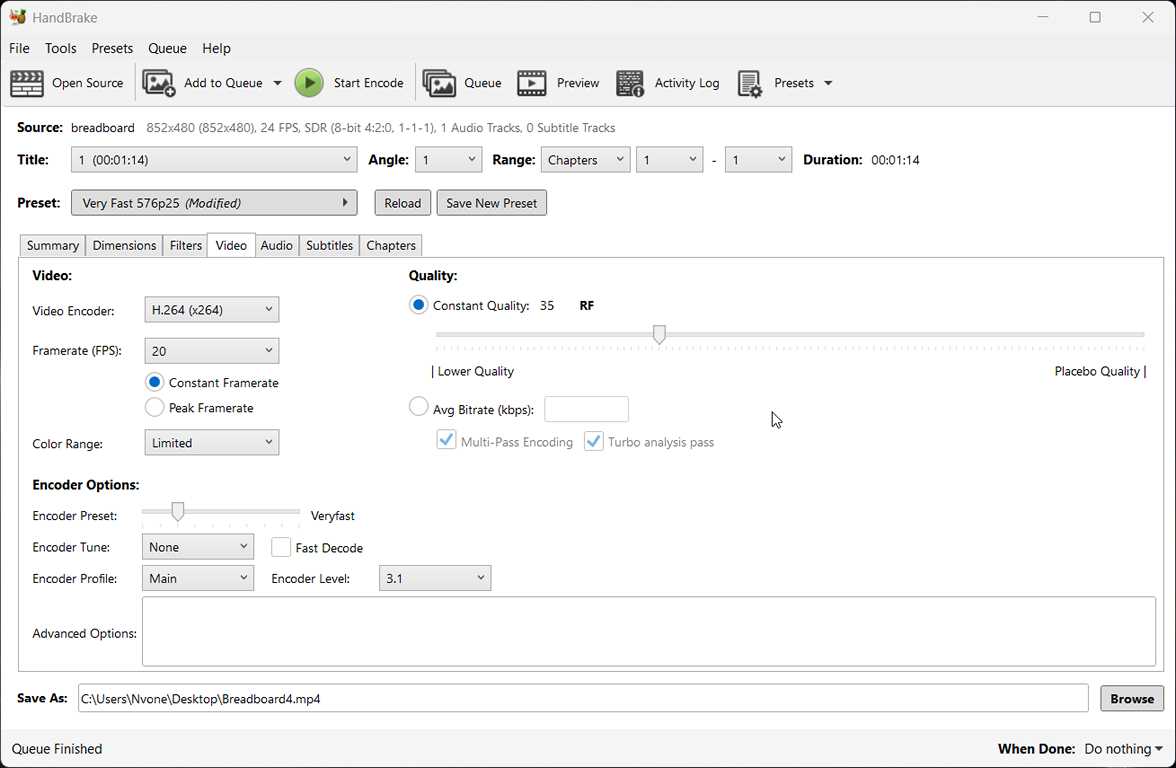1176x768 pixels.
Task: Click the Placebo Quality label
Action: 1096,371
